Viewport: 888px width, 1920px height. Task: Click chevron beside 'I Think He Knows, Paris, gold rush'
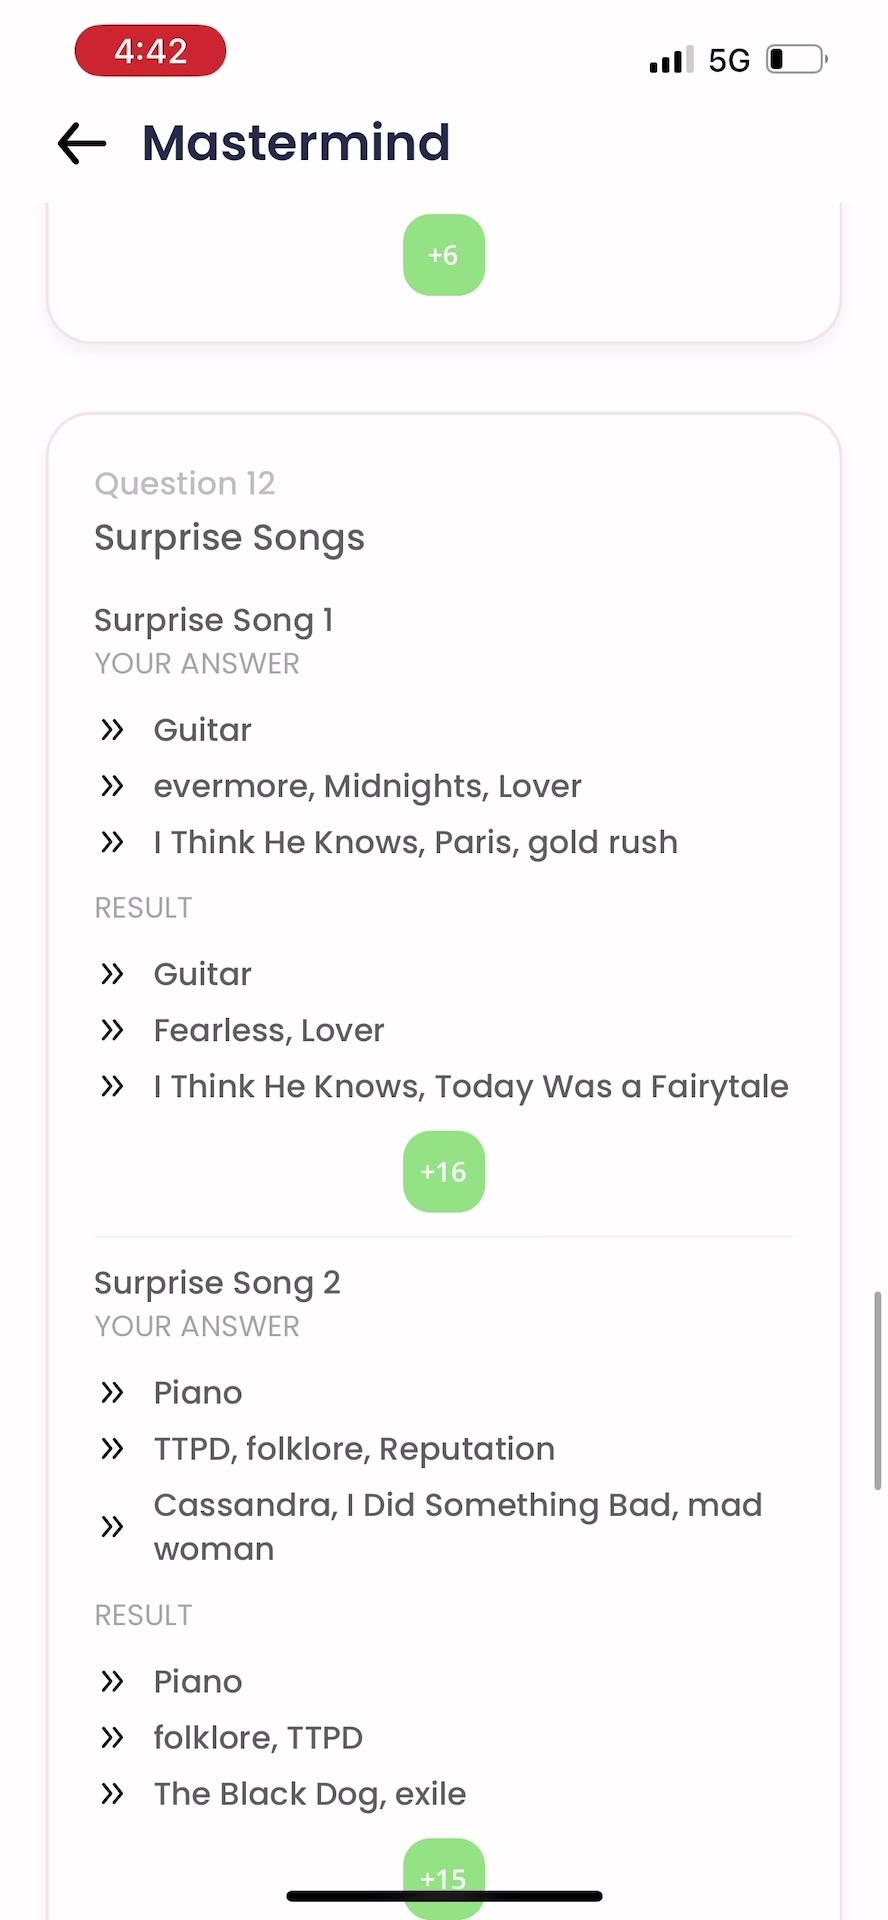[x=112, y=842]
